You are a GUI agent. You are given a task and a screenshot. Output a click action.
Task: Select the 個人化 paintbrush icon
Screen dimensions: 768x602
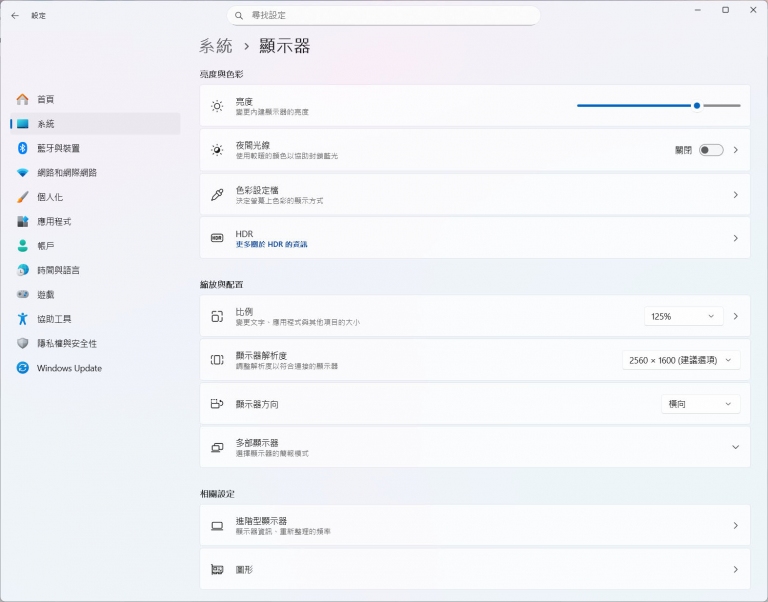[x=22, y=197]
